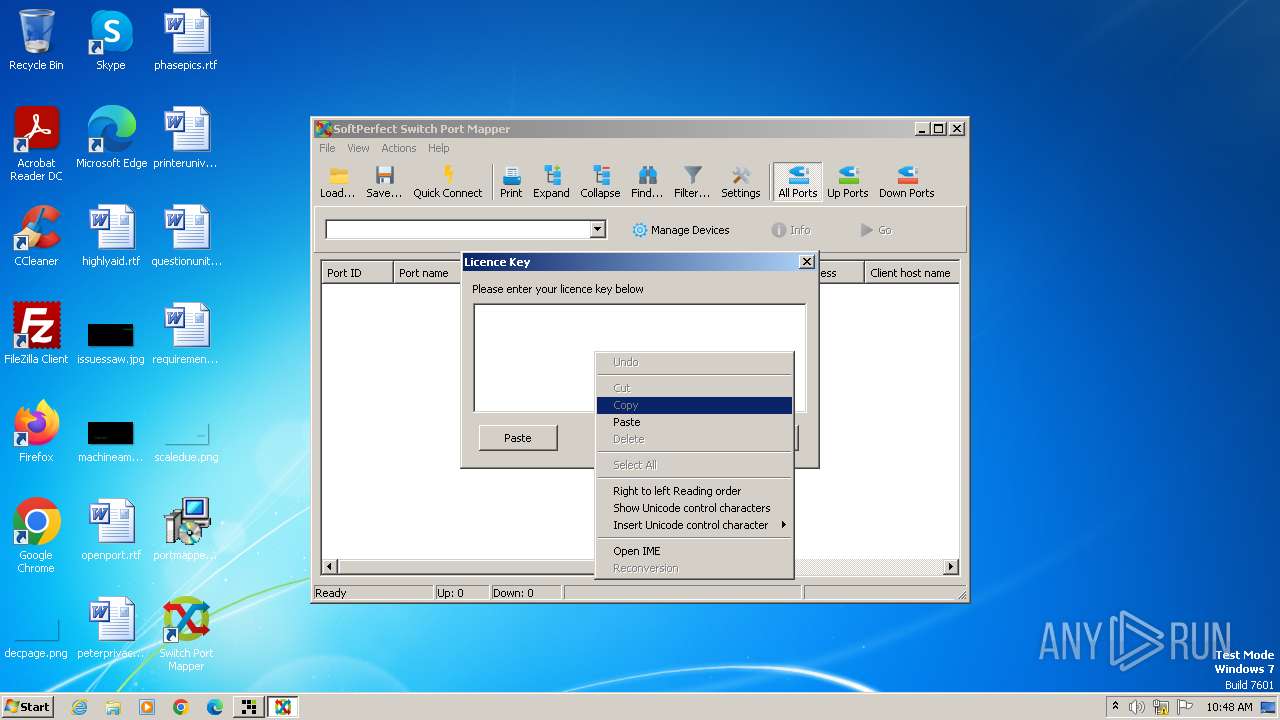Open the Skype desktop shortcut
Image resolution: width=1280 pixels, height=720 pixels.
point(111,40)
